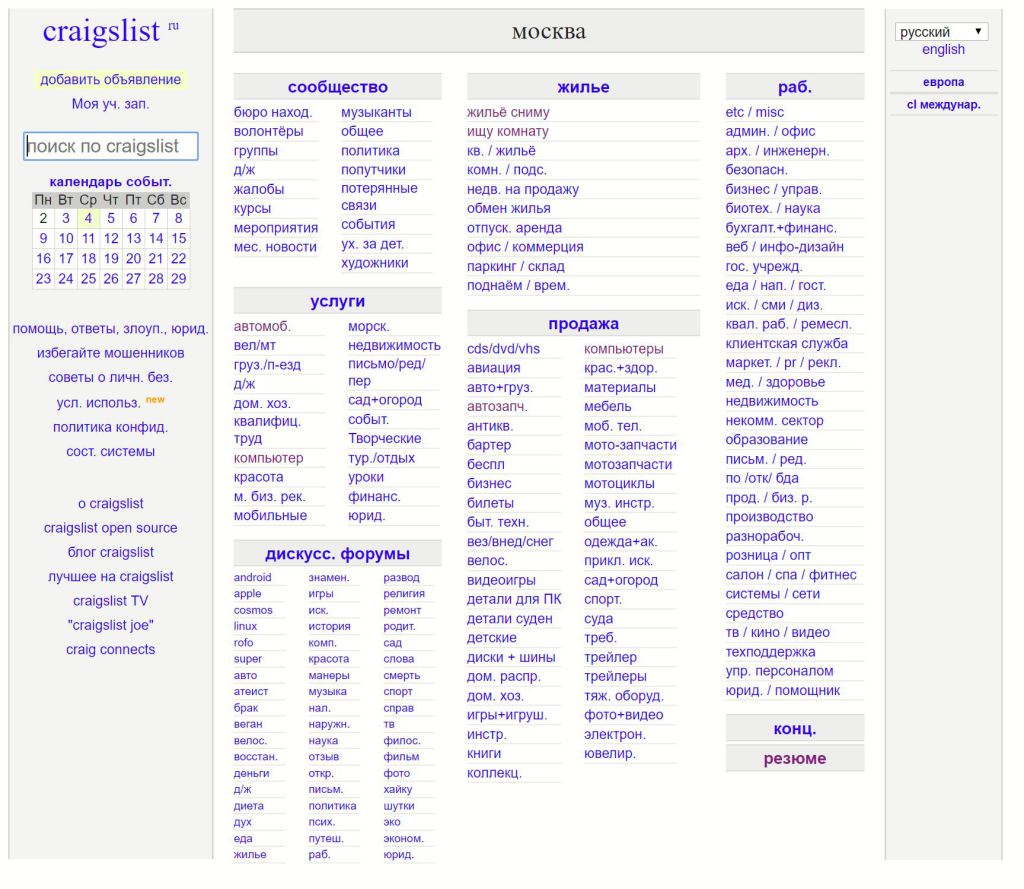Switch language via the english link
The height and width of the screenshot is (889, 1024).
[943, 50]
